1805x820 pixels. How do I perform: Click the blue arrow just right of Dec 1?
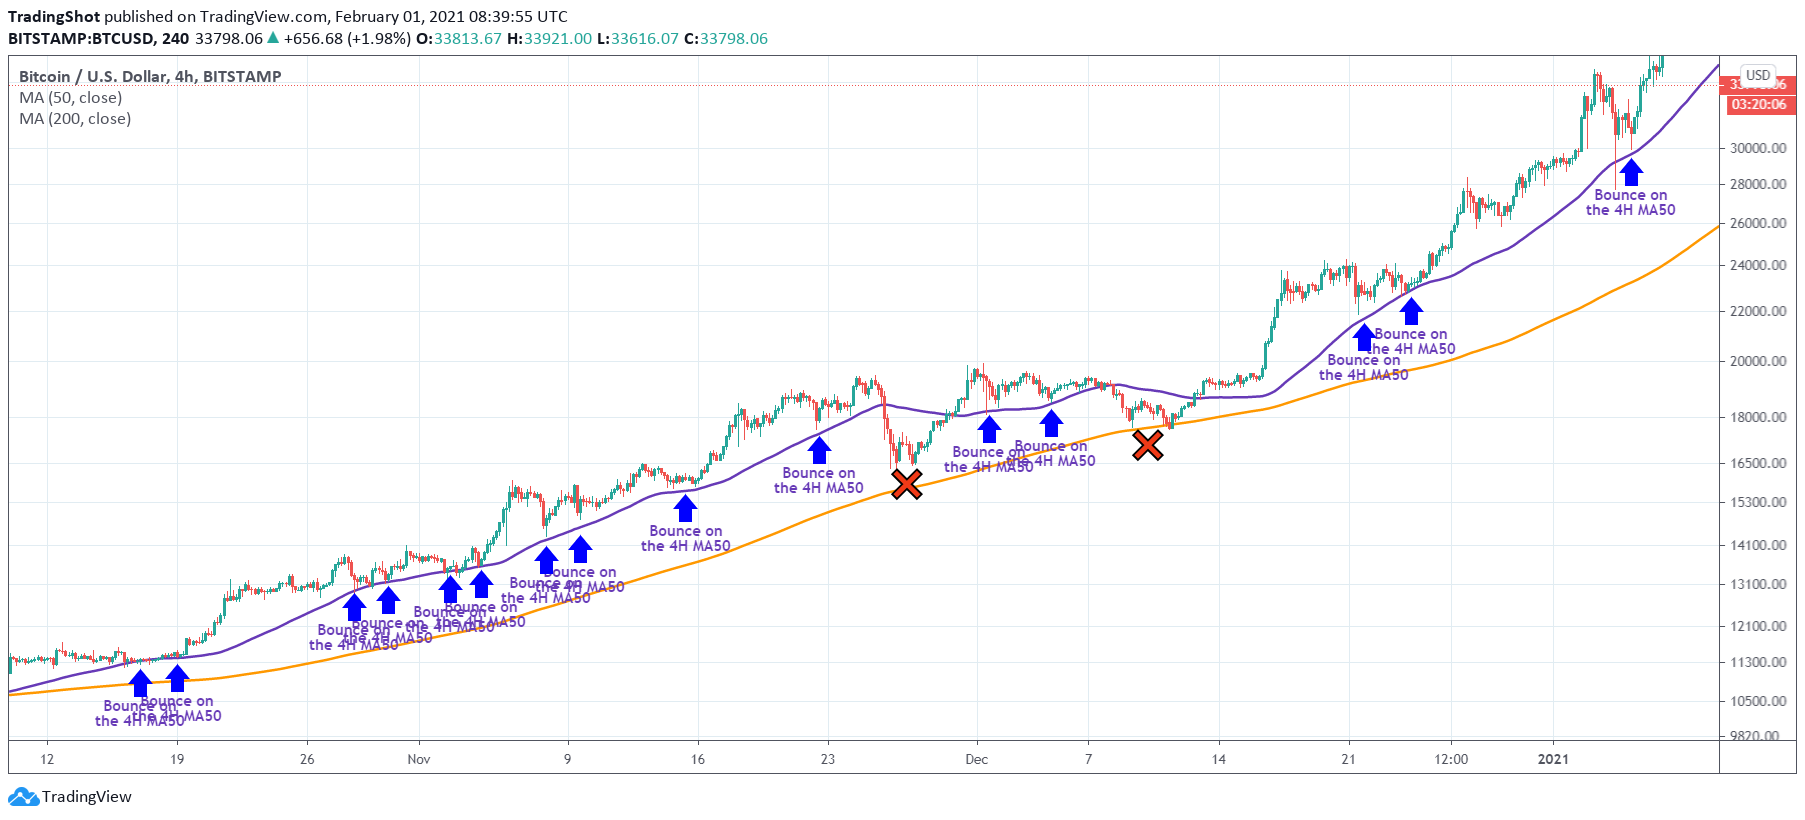tap(989, 429)
